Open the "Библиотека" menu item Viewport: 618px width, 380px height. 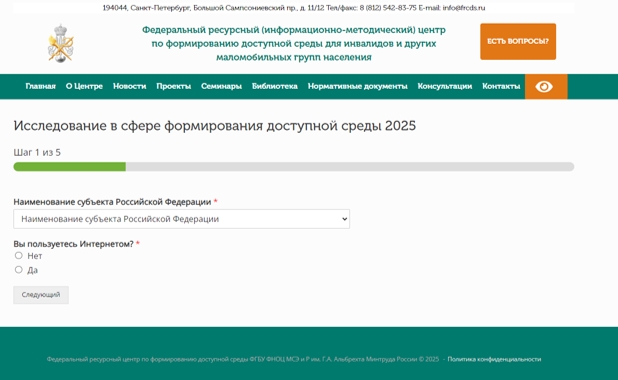(275, 86)
